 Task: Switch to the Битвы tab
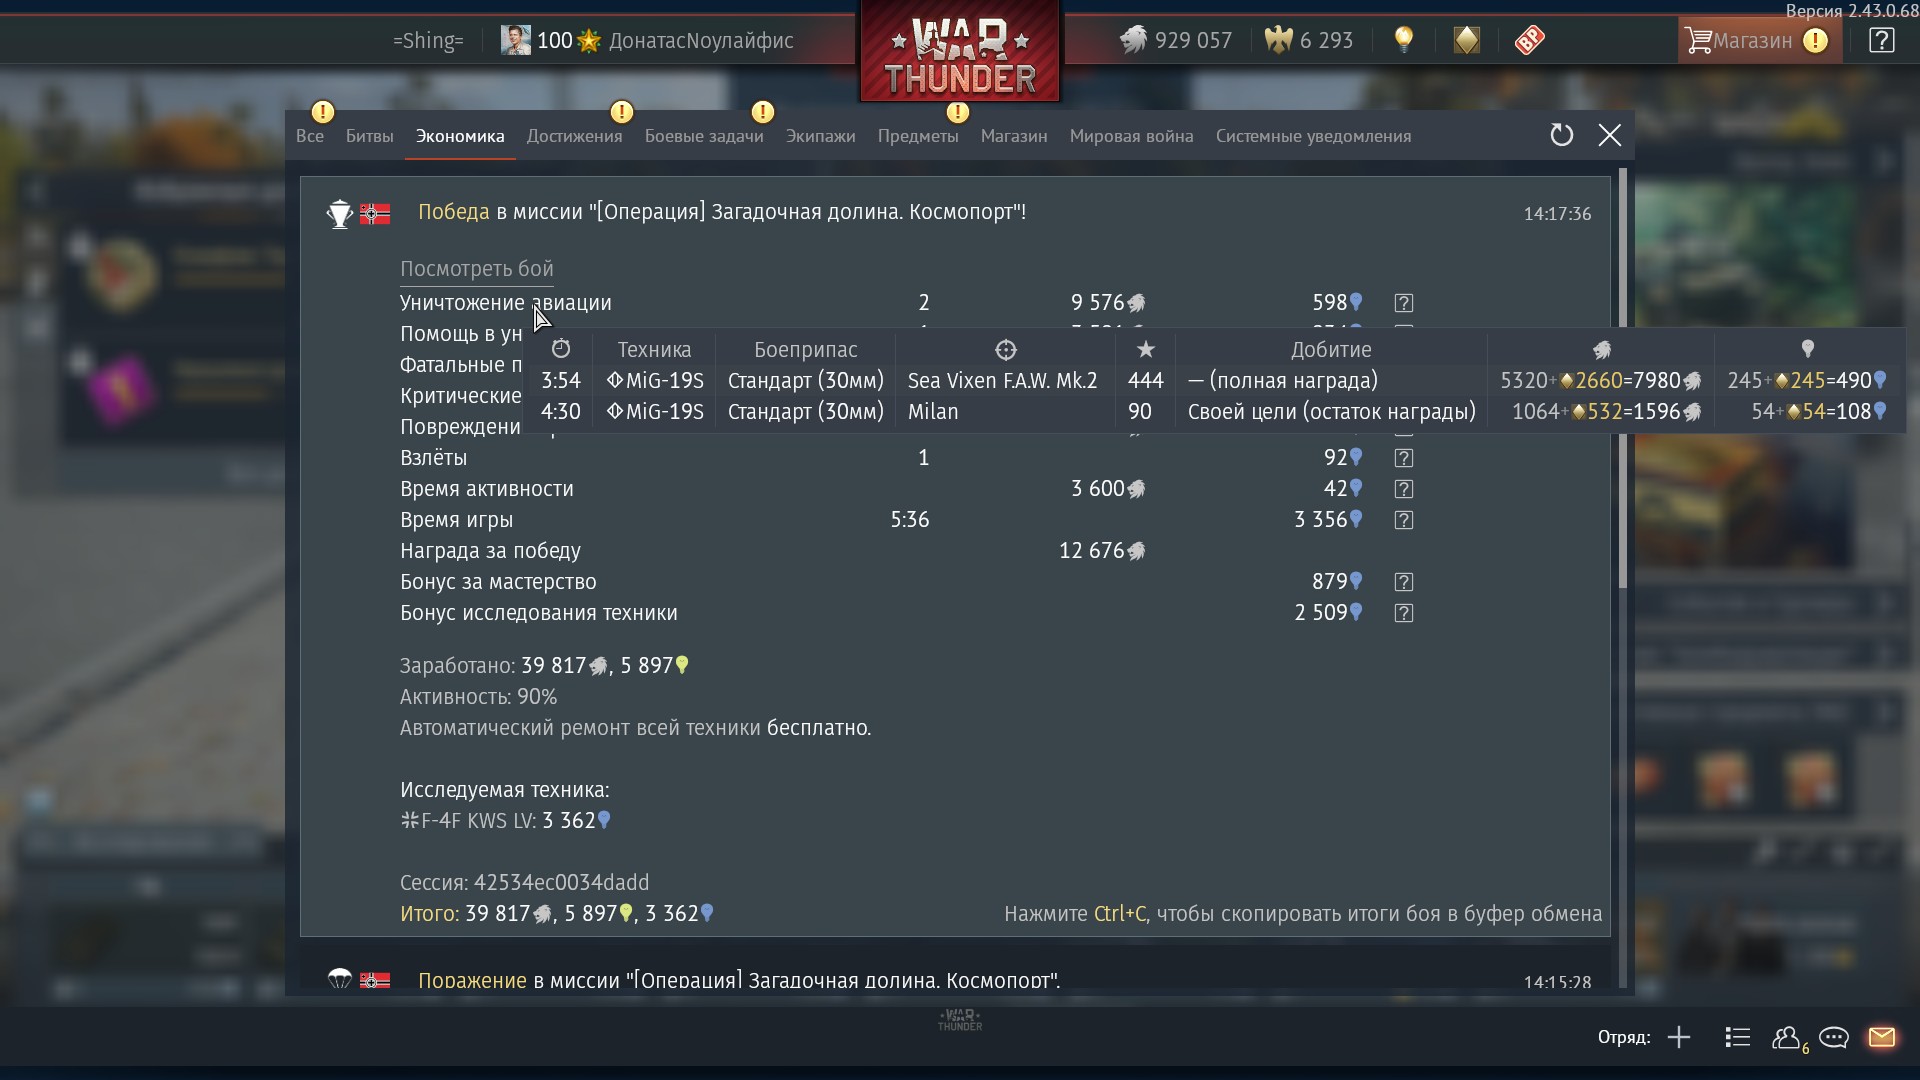[x=369, y=136]
